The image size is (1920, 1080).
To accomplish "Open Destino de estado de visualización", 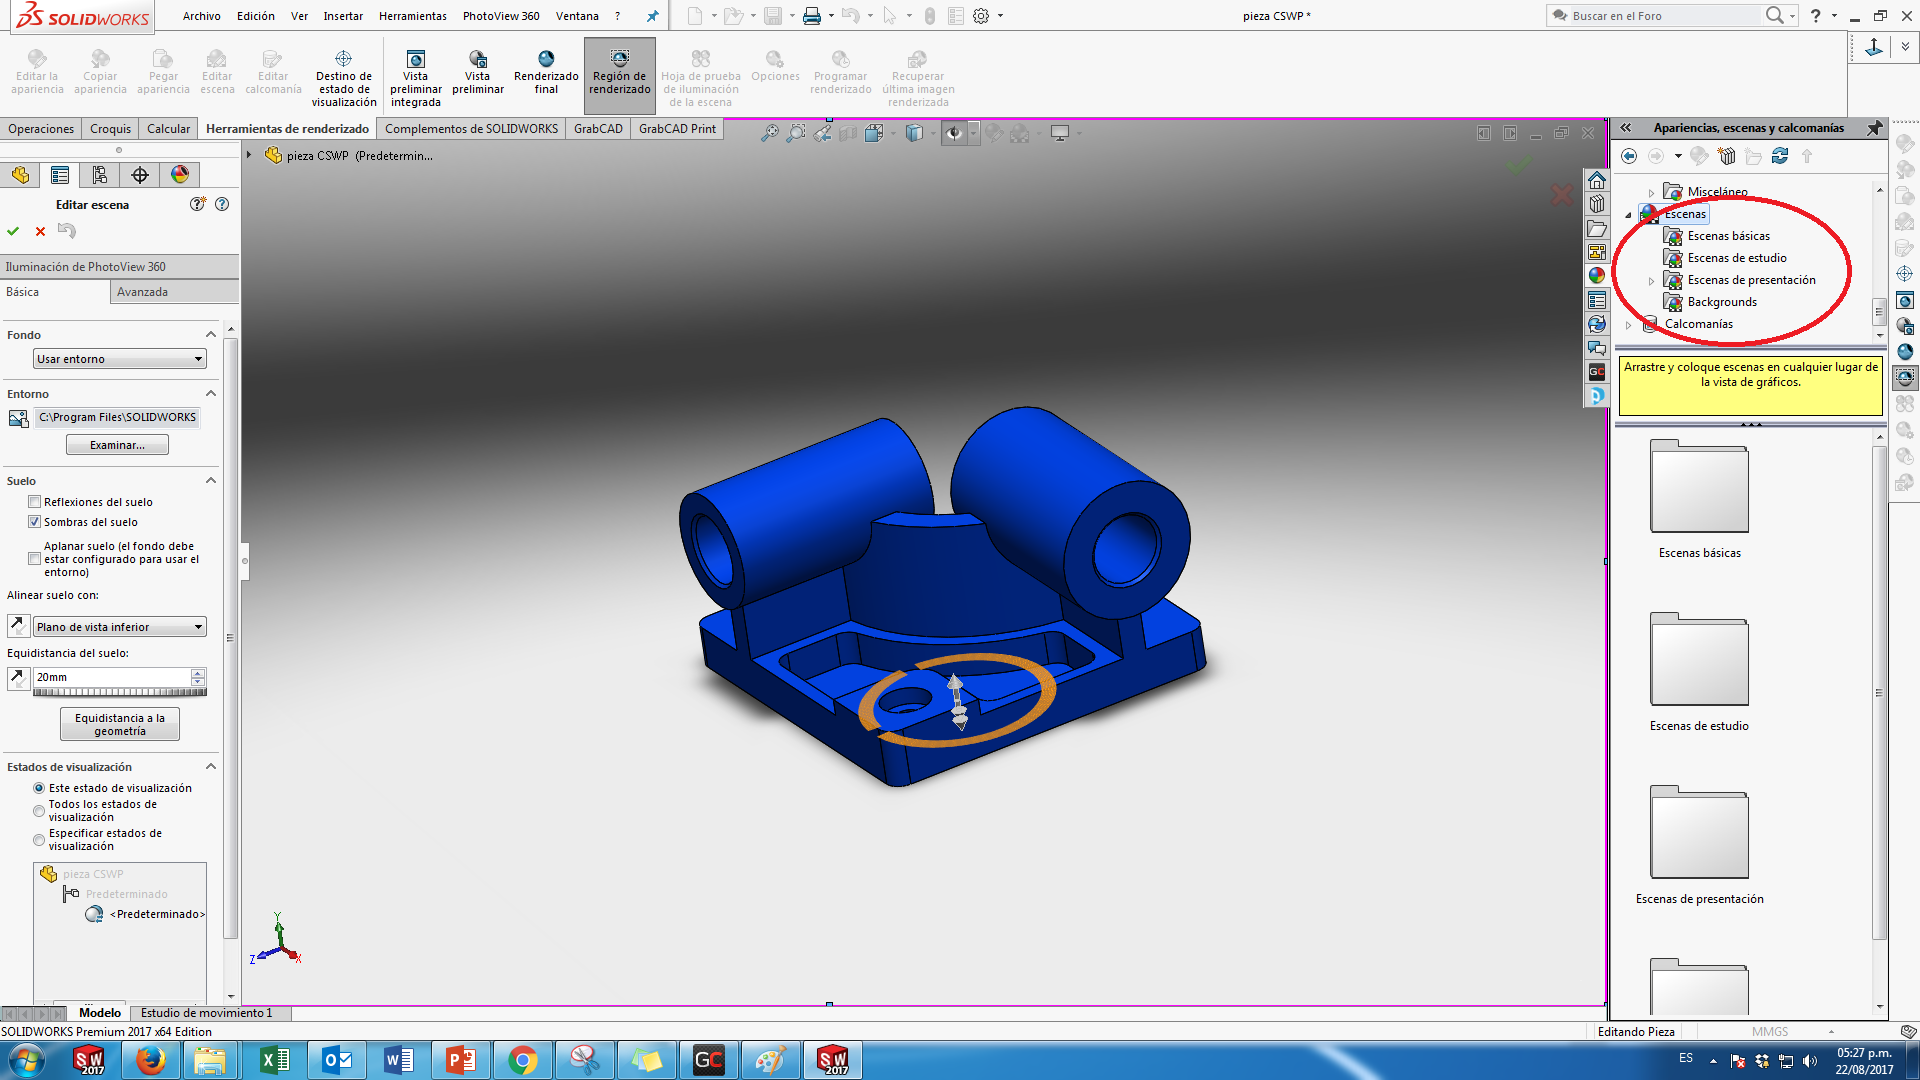I will click(344, 76).
